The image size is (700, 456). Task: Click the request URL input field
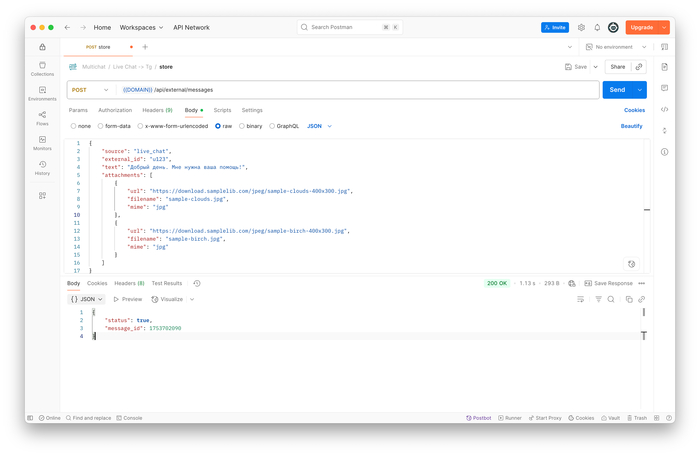[x=350, y=90]
